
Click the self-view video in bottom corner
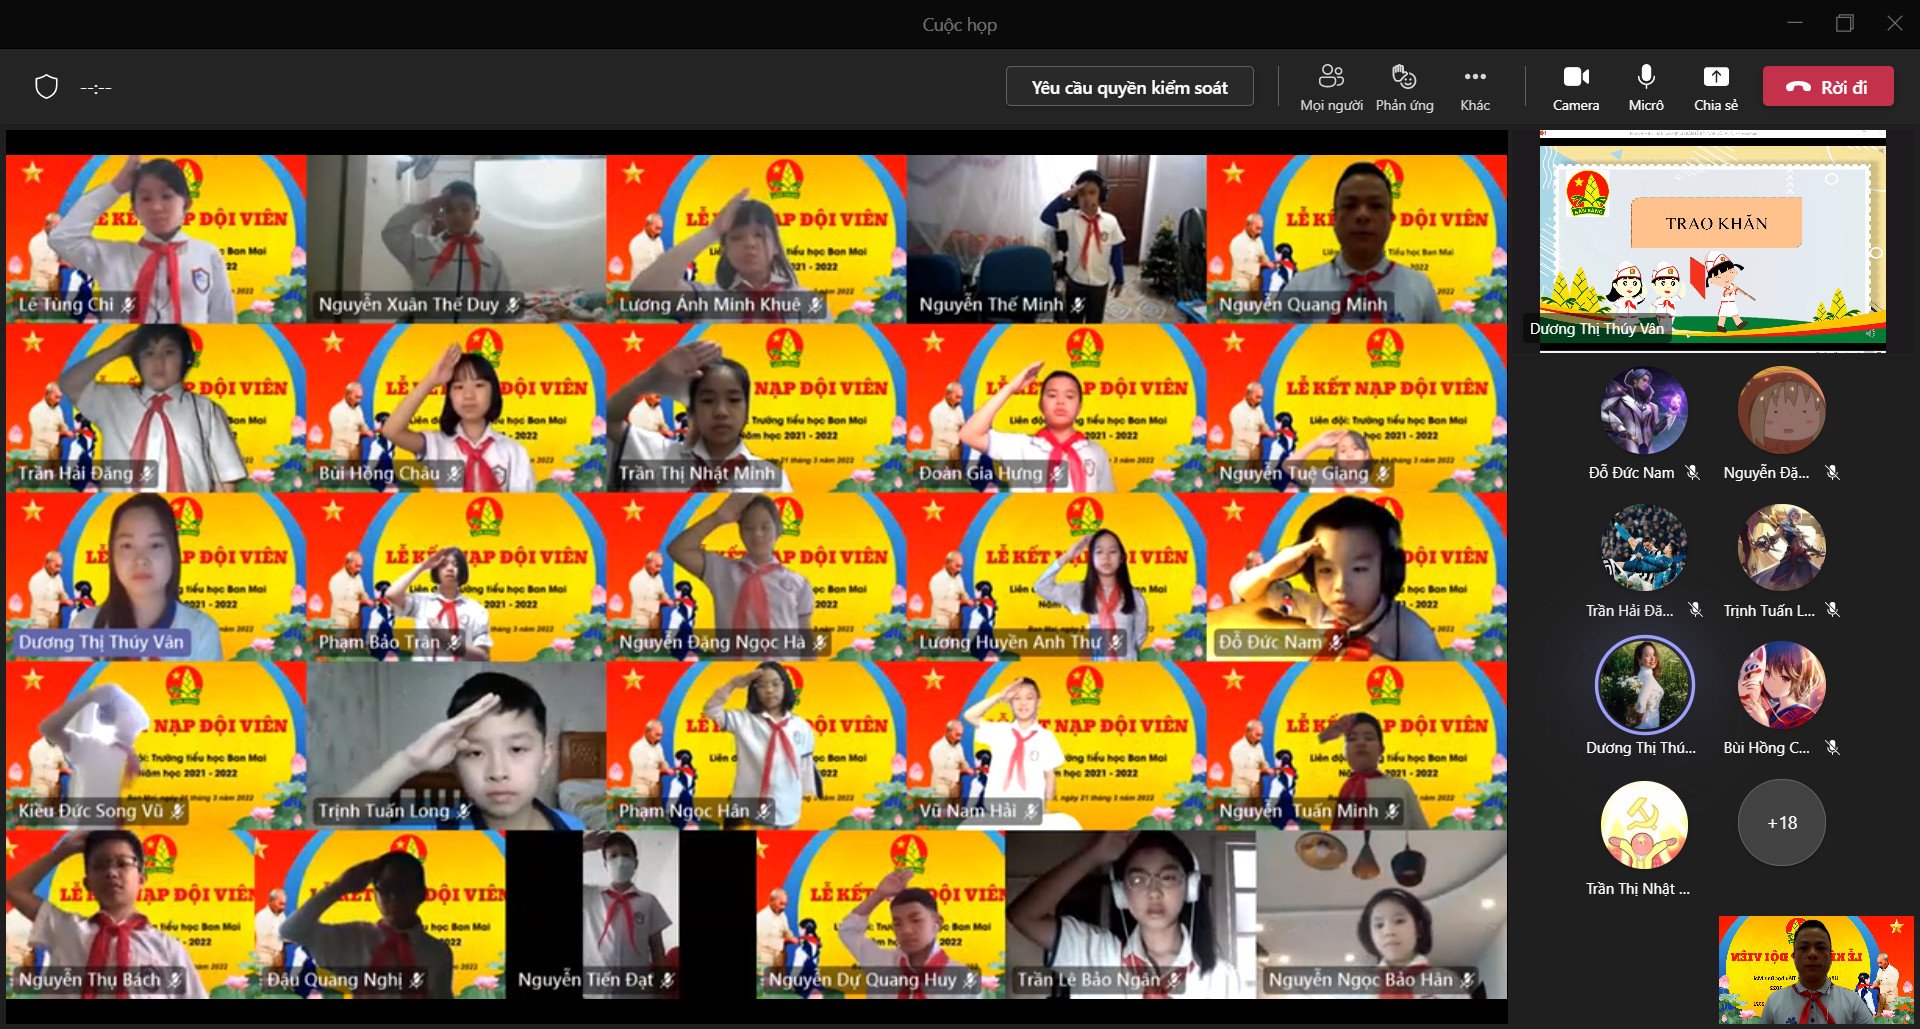coord(1815,970)
